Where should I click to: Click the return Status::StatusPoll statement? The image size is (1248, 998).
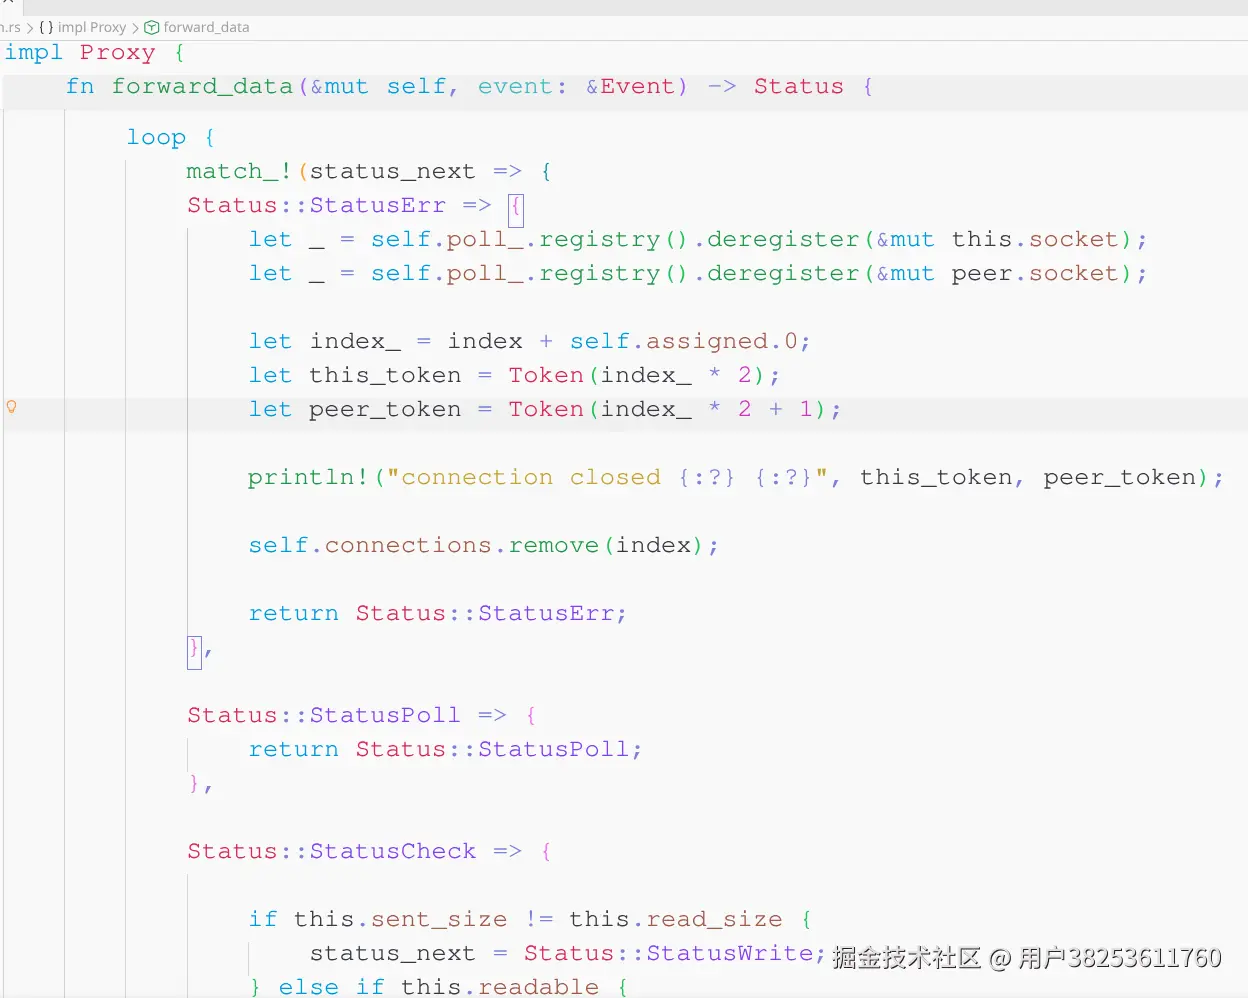(447, 749)
